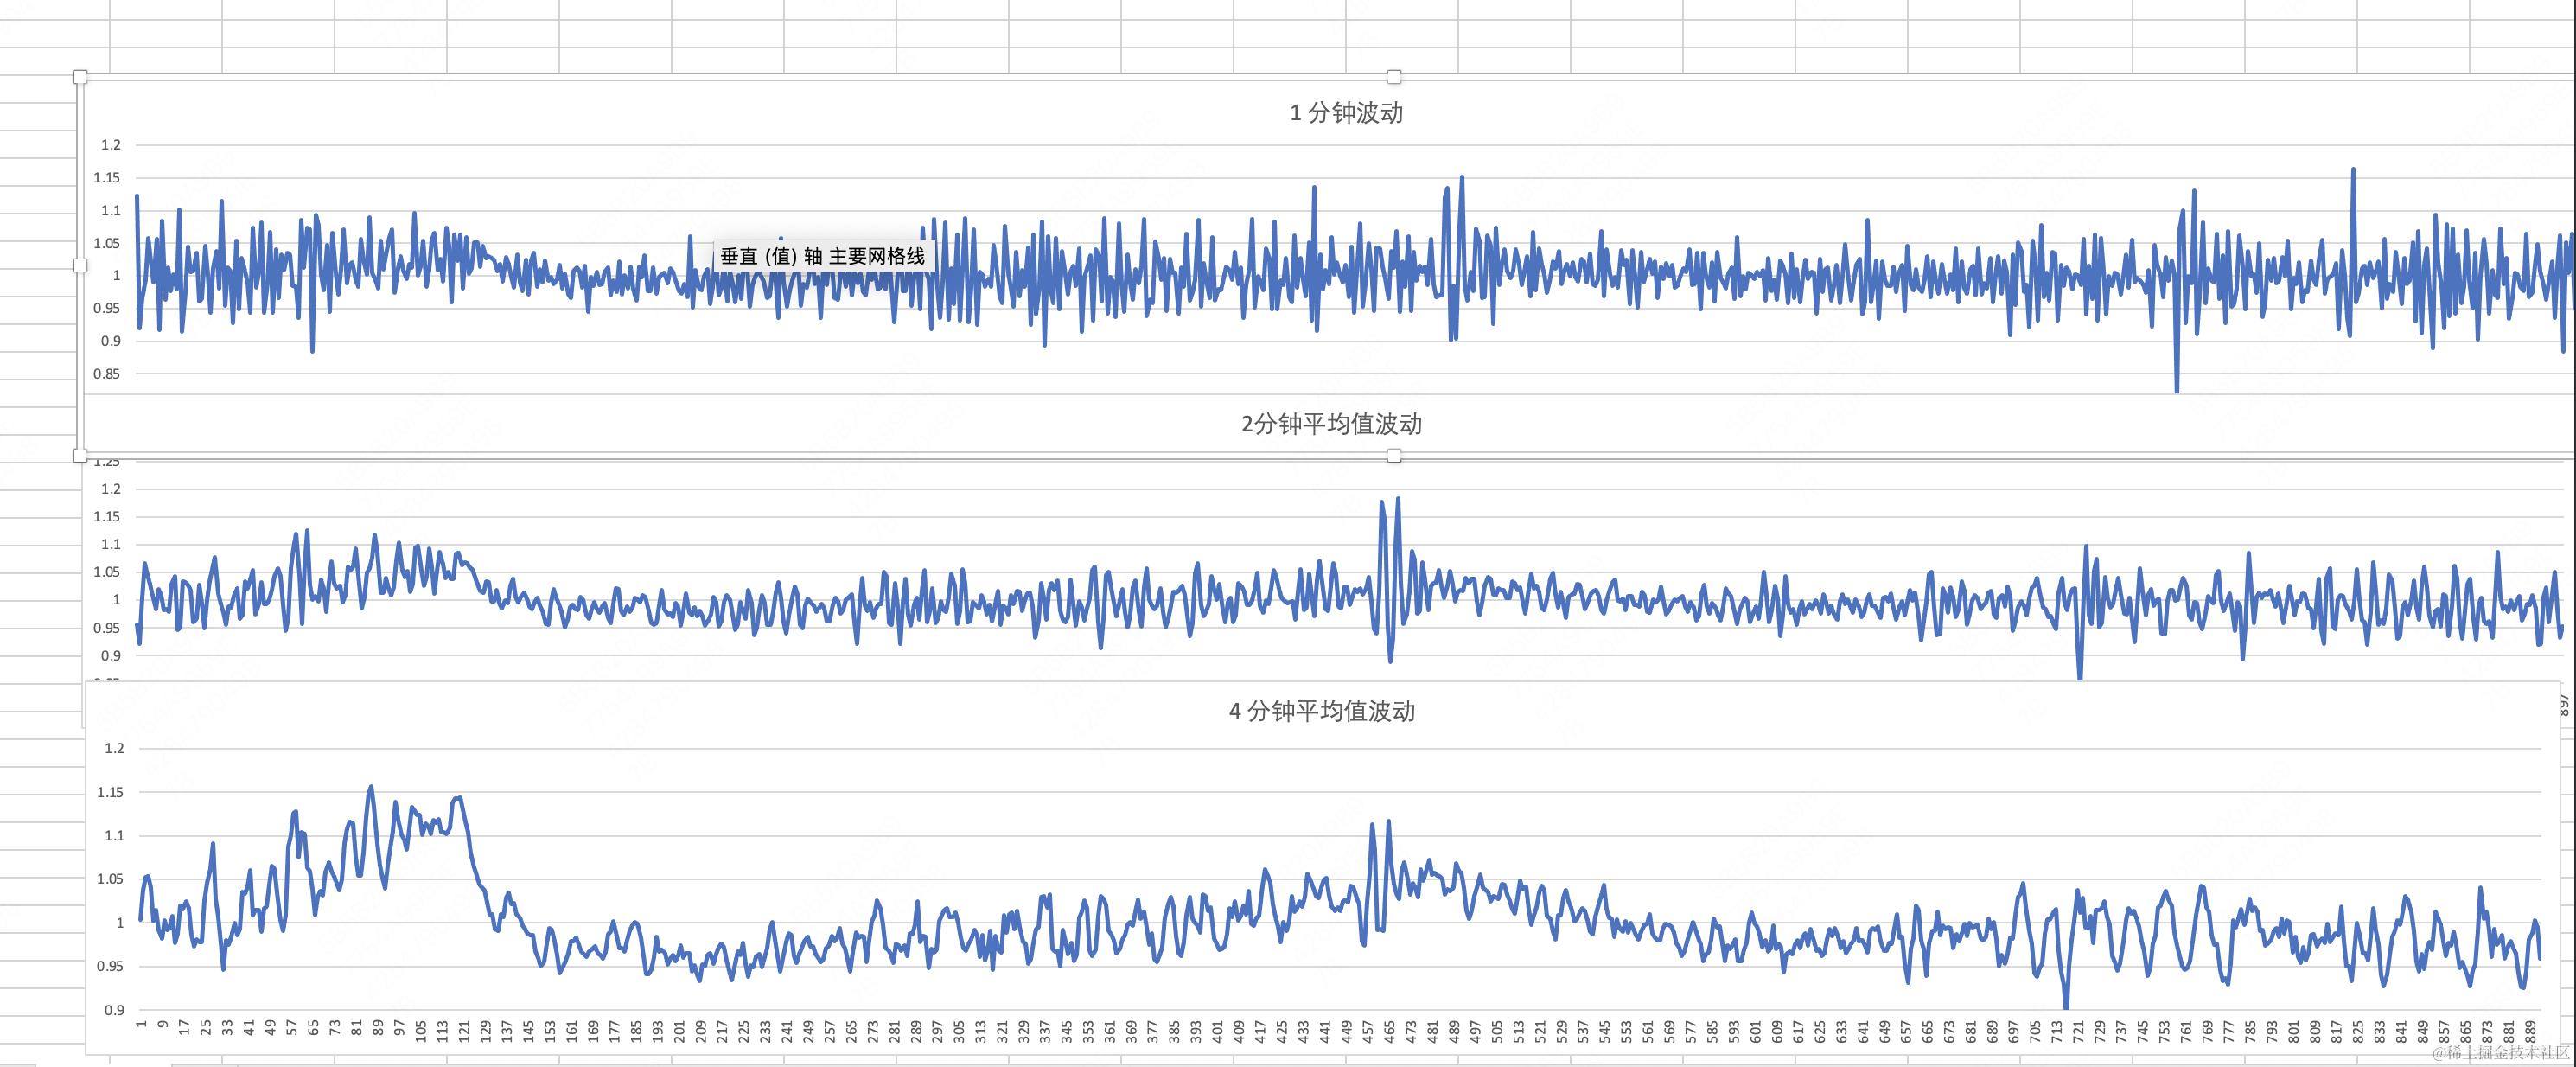Viewport: 2576px width, 1067px height.
Task: Click the tallest peak in the 4-minute chart
Action: (371, 787)
